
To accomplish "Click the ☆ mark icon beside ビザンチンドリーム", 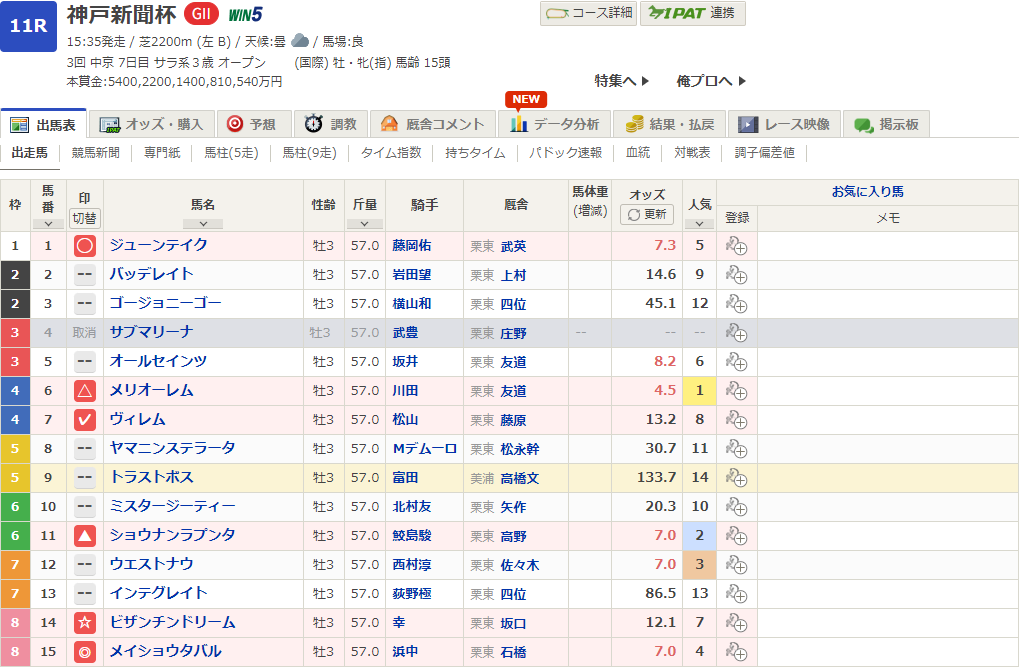I will pyautogui.click(x=84, y=623).
